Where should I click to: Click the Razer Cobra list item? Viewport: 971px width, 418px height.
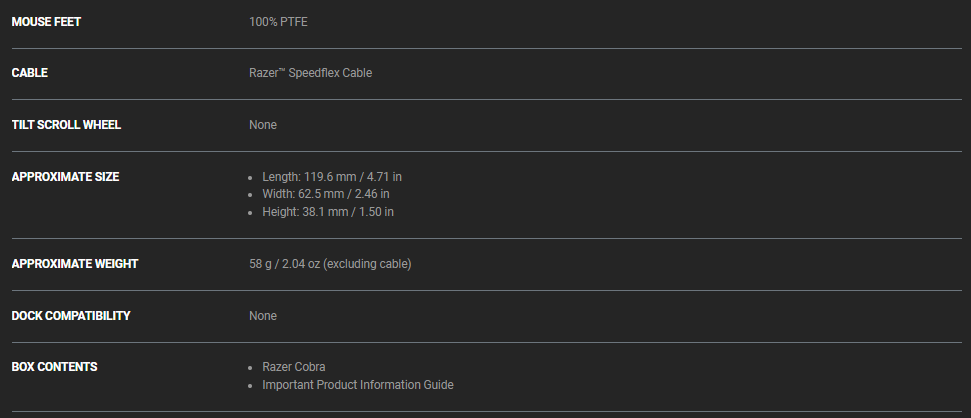click(x=293, y=367)
